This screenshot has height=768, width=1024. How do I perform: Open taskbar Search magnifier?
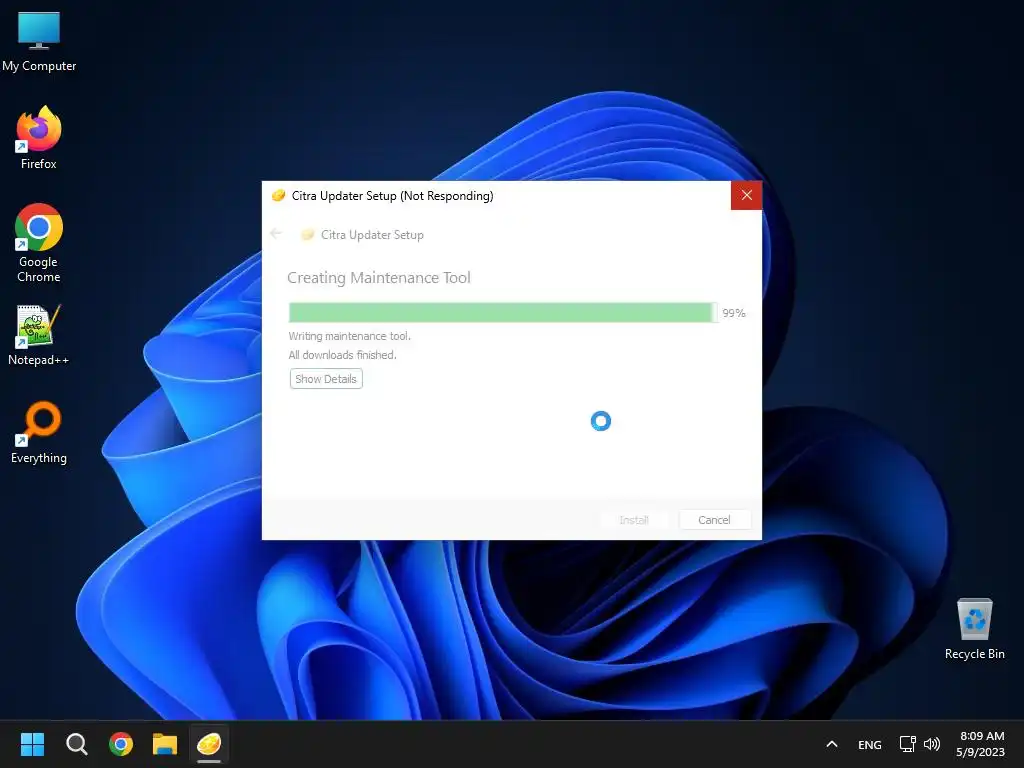click(76, 744)
